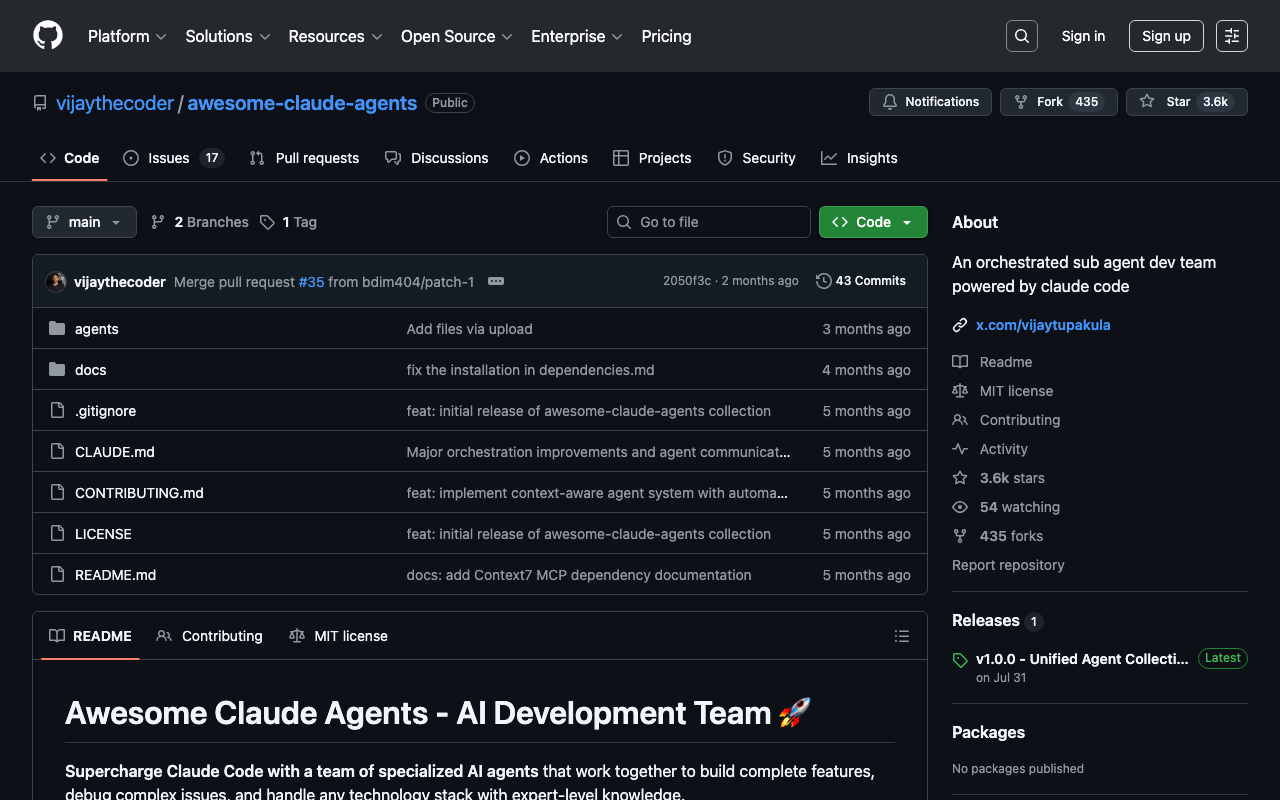Click the Sign up button

pyautogui.click(x=1165, y=36)
